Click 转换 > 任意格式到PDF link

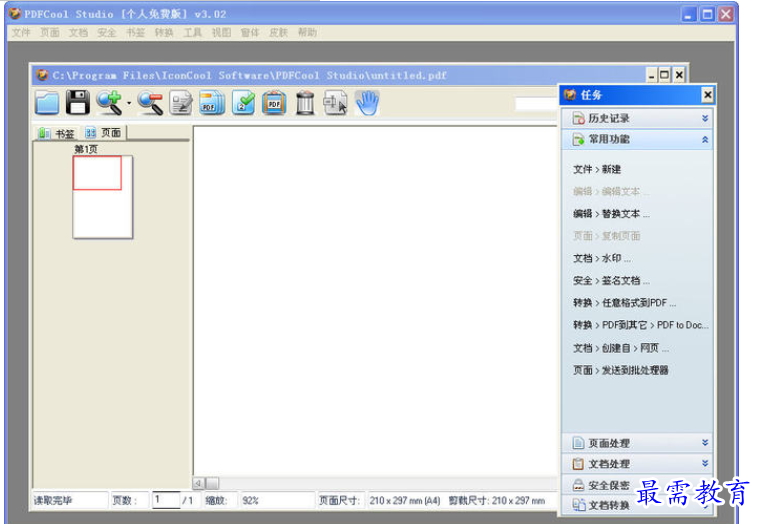pos(625,303)
